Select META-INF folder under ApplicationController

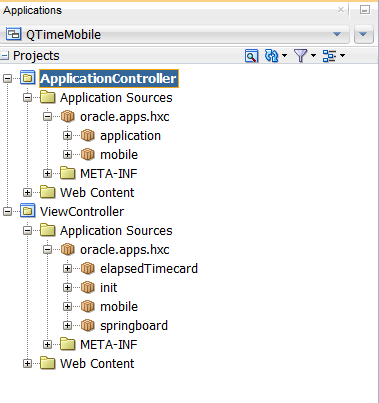[x=109, y=173]
